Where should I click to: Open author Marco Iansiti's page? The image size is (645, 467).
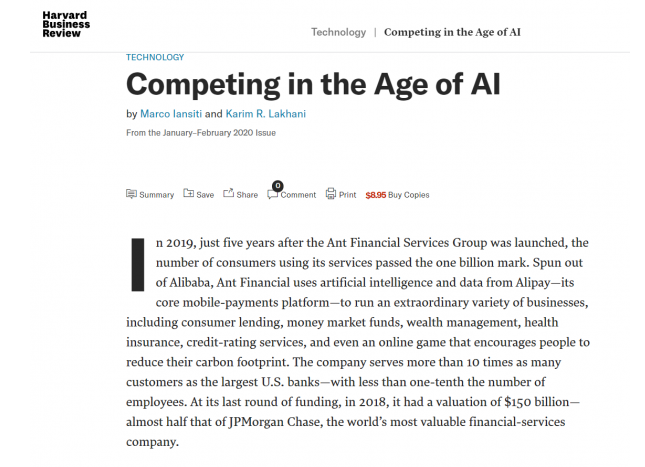click(171, 114)
